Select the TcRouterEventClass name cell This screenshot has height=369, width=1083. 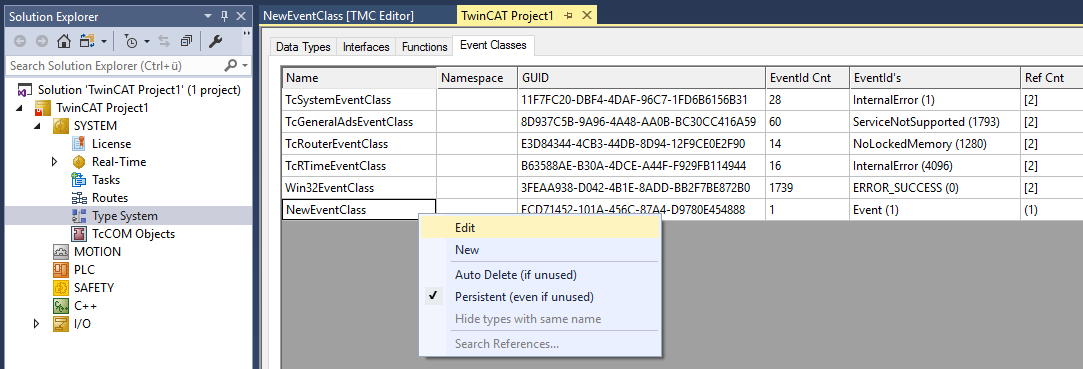359,144
